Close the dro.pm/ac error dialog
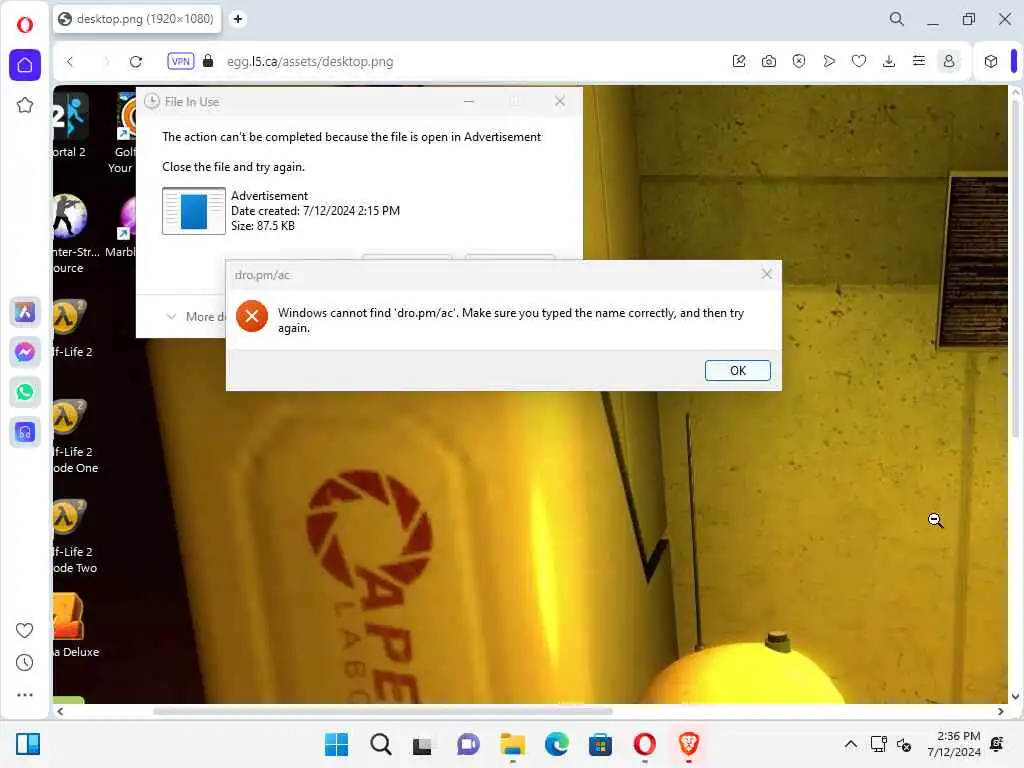This screenshot has width=1024, height=768. tap(767, 274)
